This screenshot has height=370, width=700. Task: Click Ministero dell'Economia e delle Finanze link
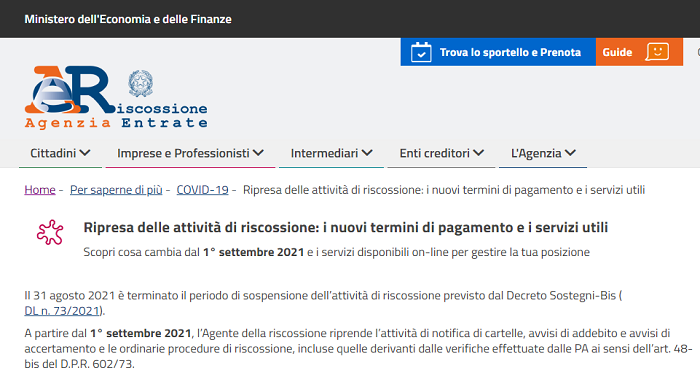pyautogui.click(x=128, y=19)
